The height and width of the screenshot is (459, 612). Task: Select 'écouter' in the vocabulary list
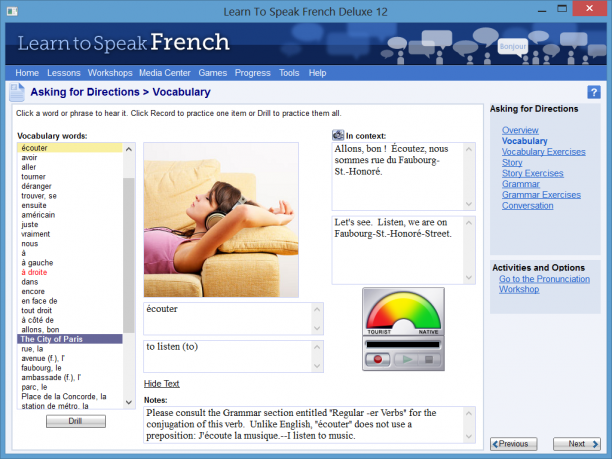(x=70, y=148)
